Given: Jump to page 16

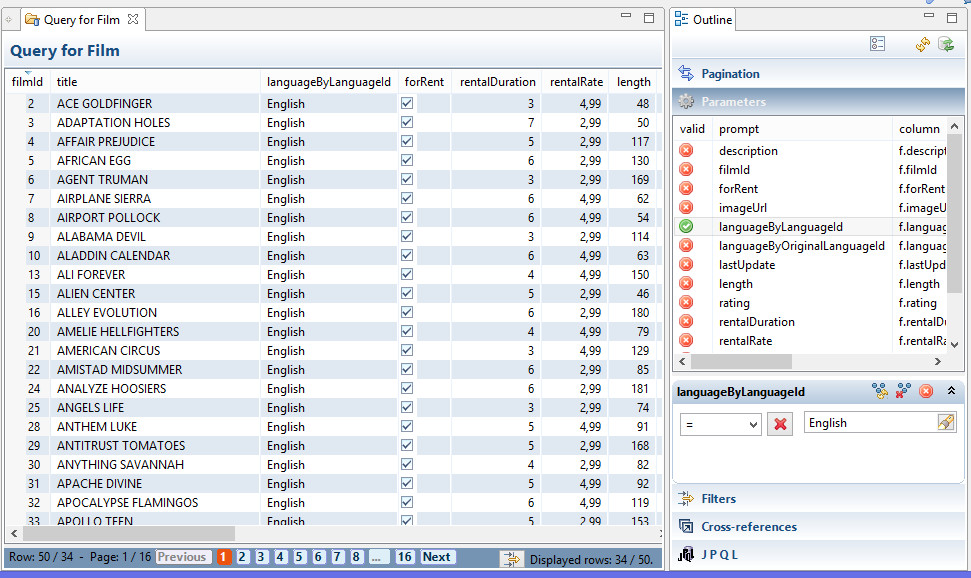Looking at the screenshot, I should tap(405, 557).
